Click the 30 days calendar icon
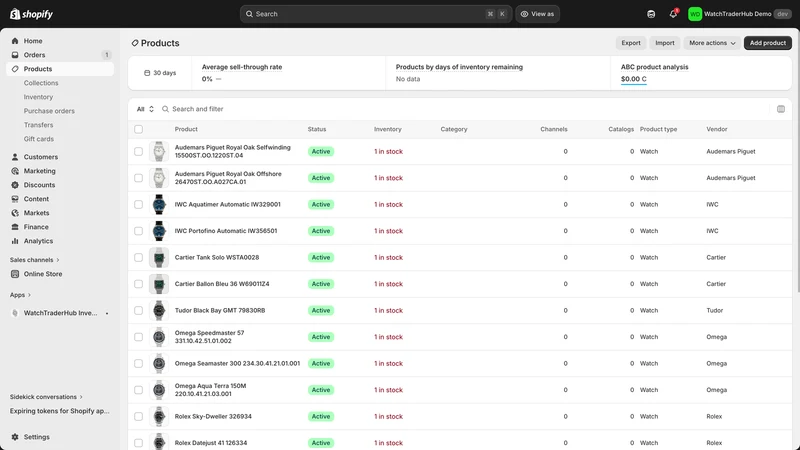This screenshot has width=800, height=450. tap(147, 73)
